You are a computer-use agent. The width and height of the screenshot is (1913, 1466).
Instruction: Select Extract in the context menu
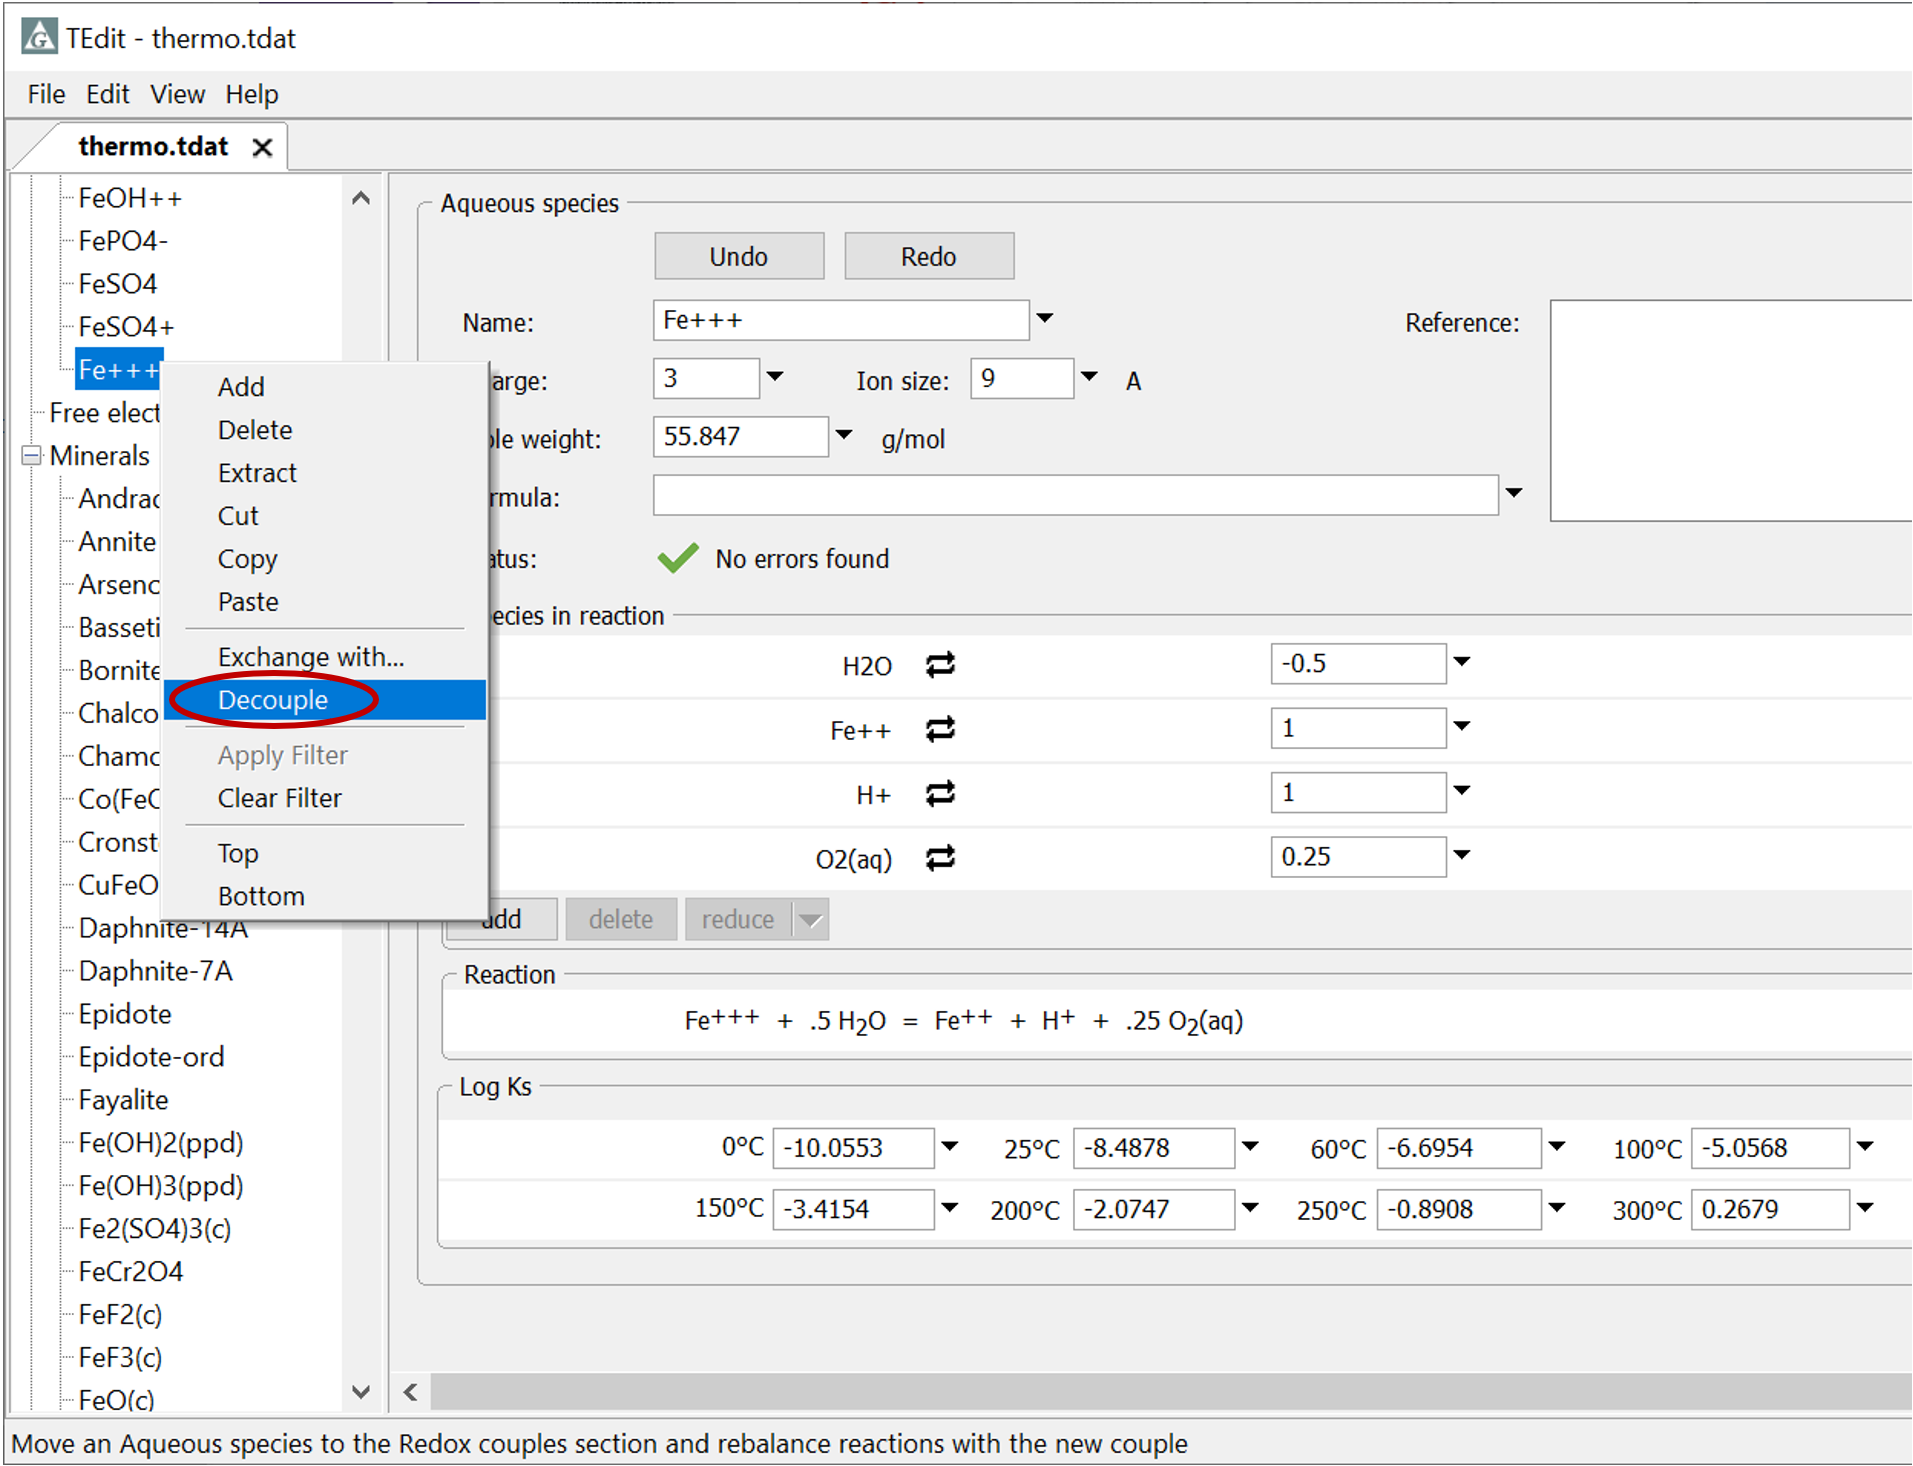(326, 473)
